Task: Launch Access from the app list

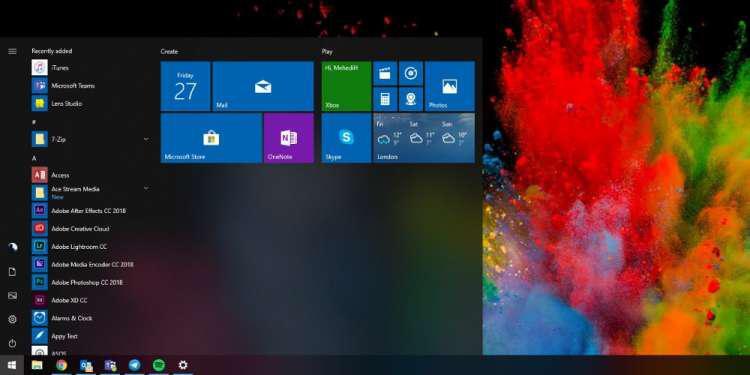Action: 90,175
